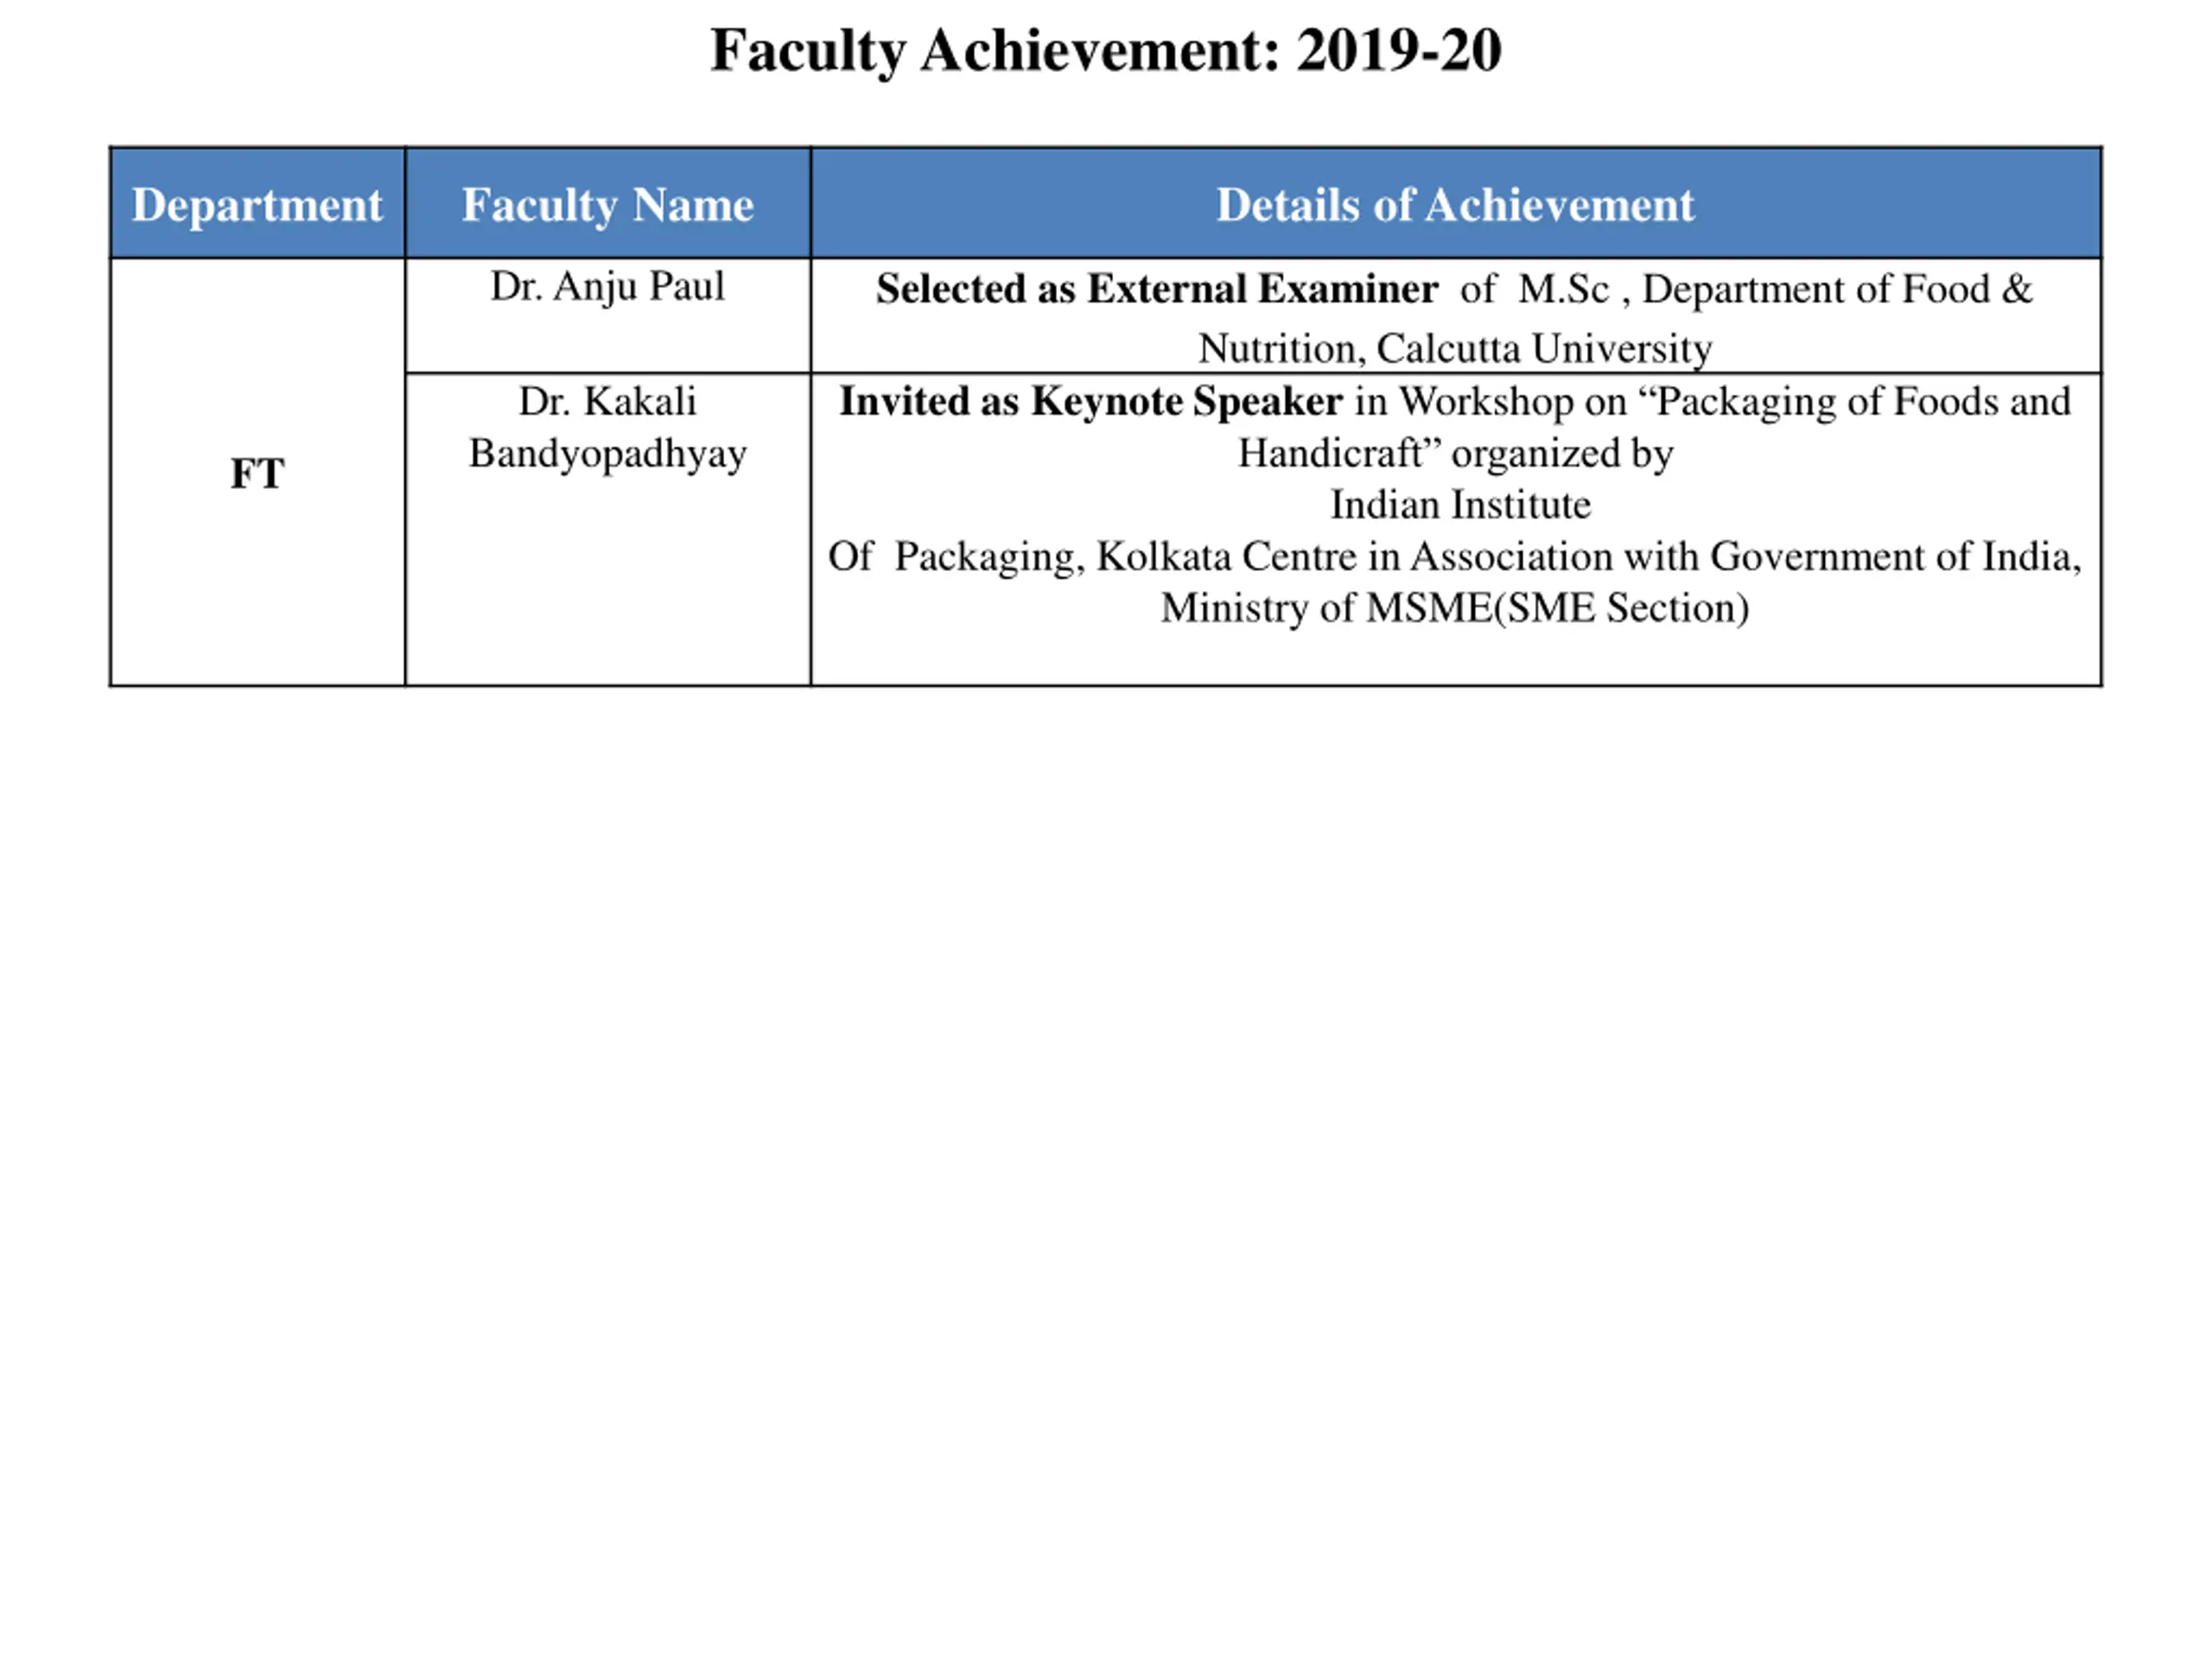Click the 'Faculty Achievement: 2019-20' title

pos(1105,50)
